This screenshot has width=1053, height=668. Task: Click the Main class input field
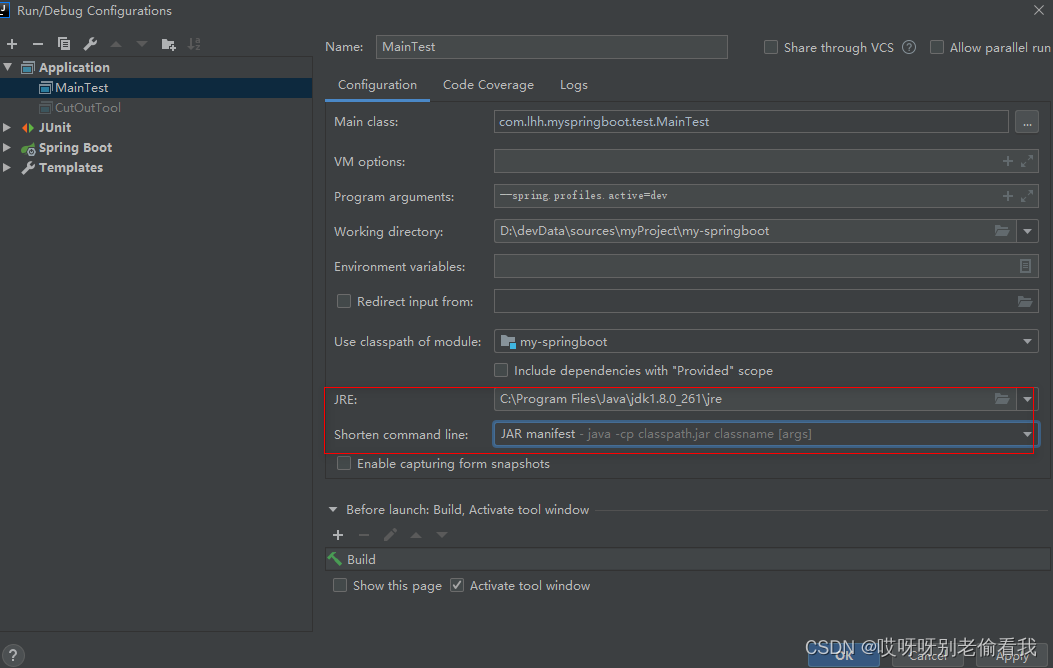coord(751,122)
